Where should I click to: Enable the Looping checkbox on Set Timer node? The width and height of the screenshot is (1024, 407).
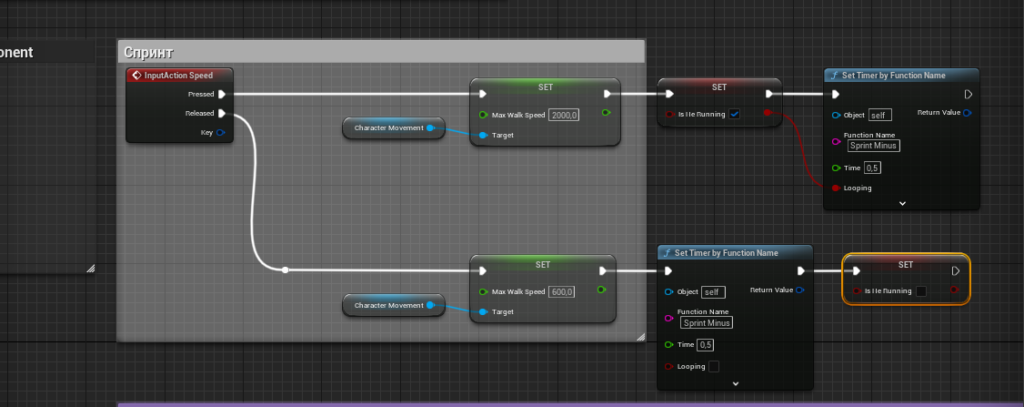click(713, 367)
